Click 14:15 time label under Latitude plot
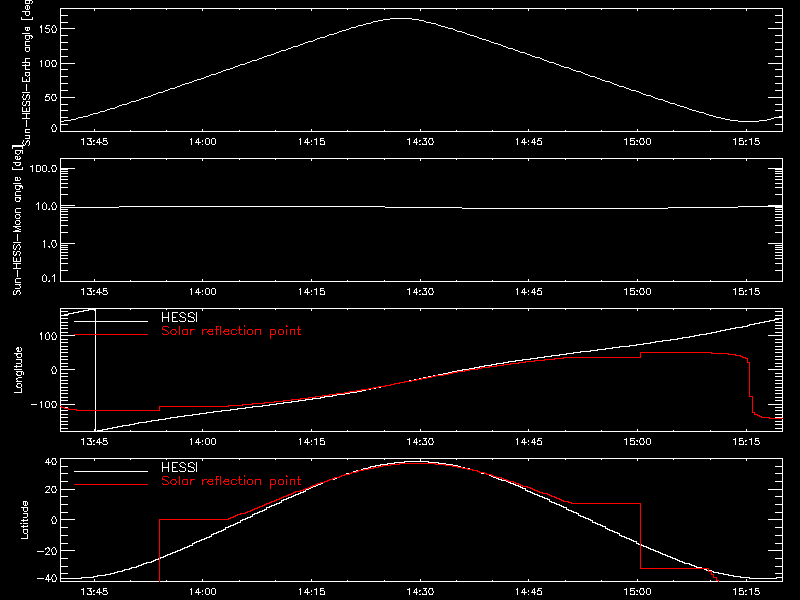The height and width of the screenshot is (600, 800). (x=311, y=592)
